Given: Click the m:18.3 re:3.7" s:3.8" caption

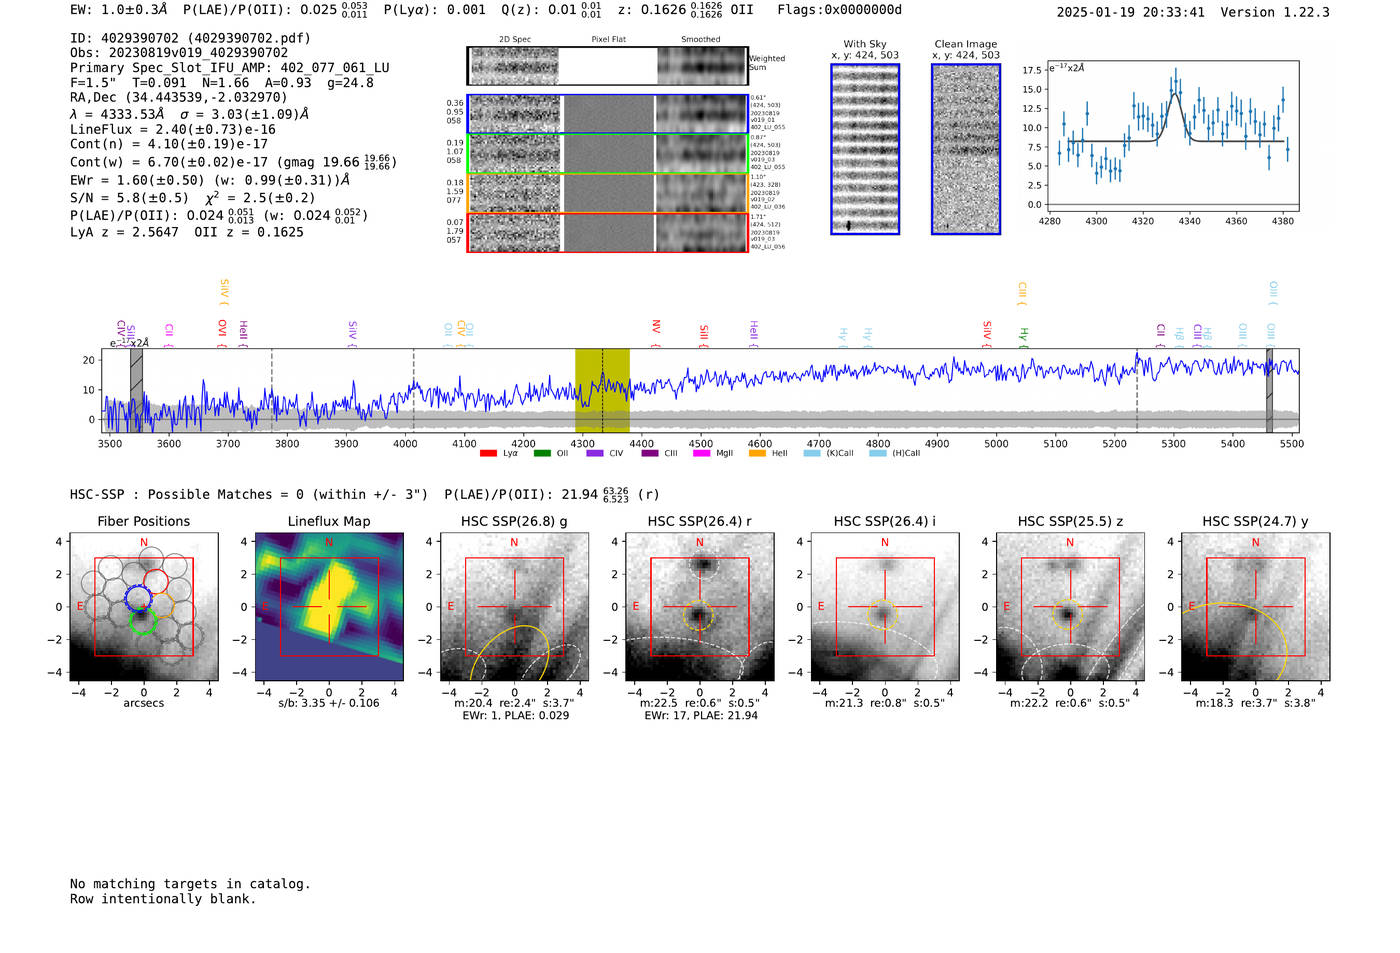Looking at the screenshot, I should point(1256,703).
